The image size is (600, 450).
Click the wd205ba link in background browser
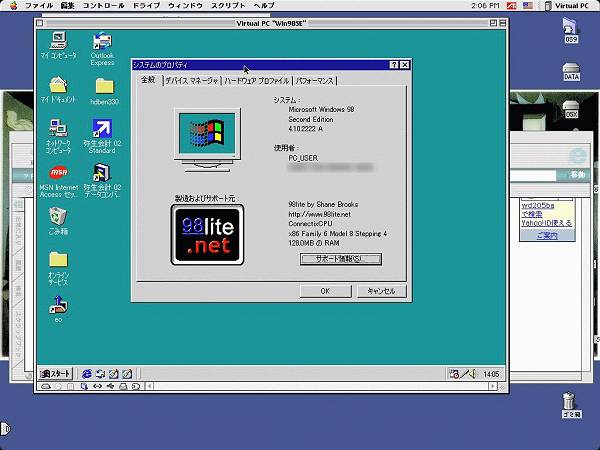[538, 205]
